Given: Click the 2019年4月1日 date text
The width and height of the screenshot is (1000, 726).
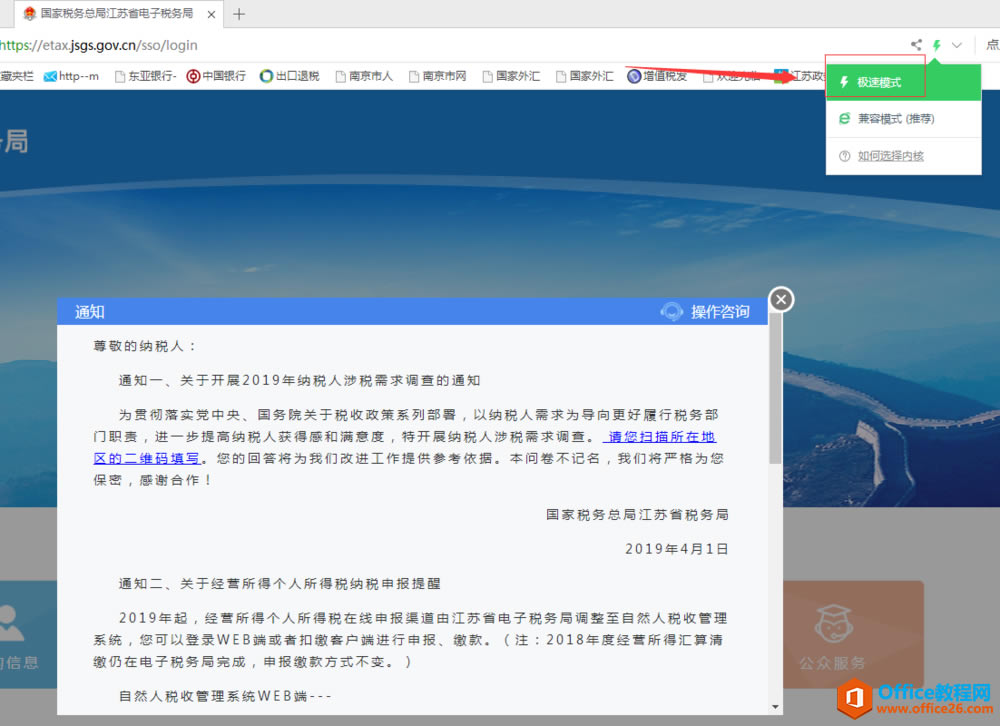Looking at the screenshot, I should pos(676,549).
